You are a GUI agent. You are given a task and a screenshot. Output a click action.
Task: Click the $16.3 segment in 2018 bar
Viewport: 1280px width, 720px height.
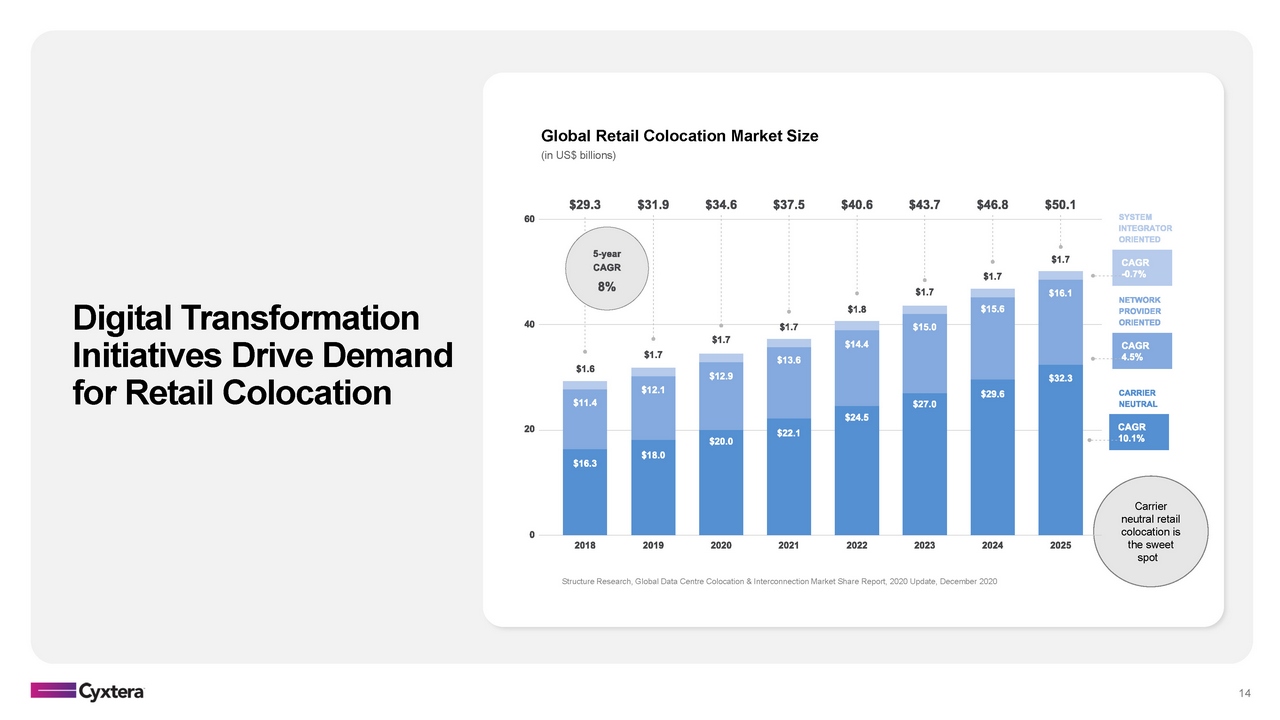click(585, 491)
